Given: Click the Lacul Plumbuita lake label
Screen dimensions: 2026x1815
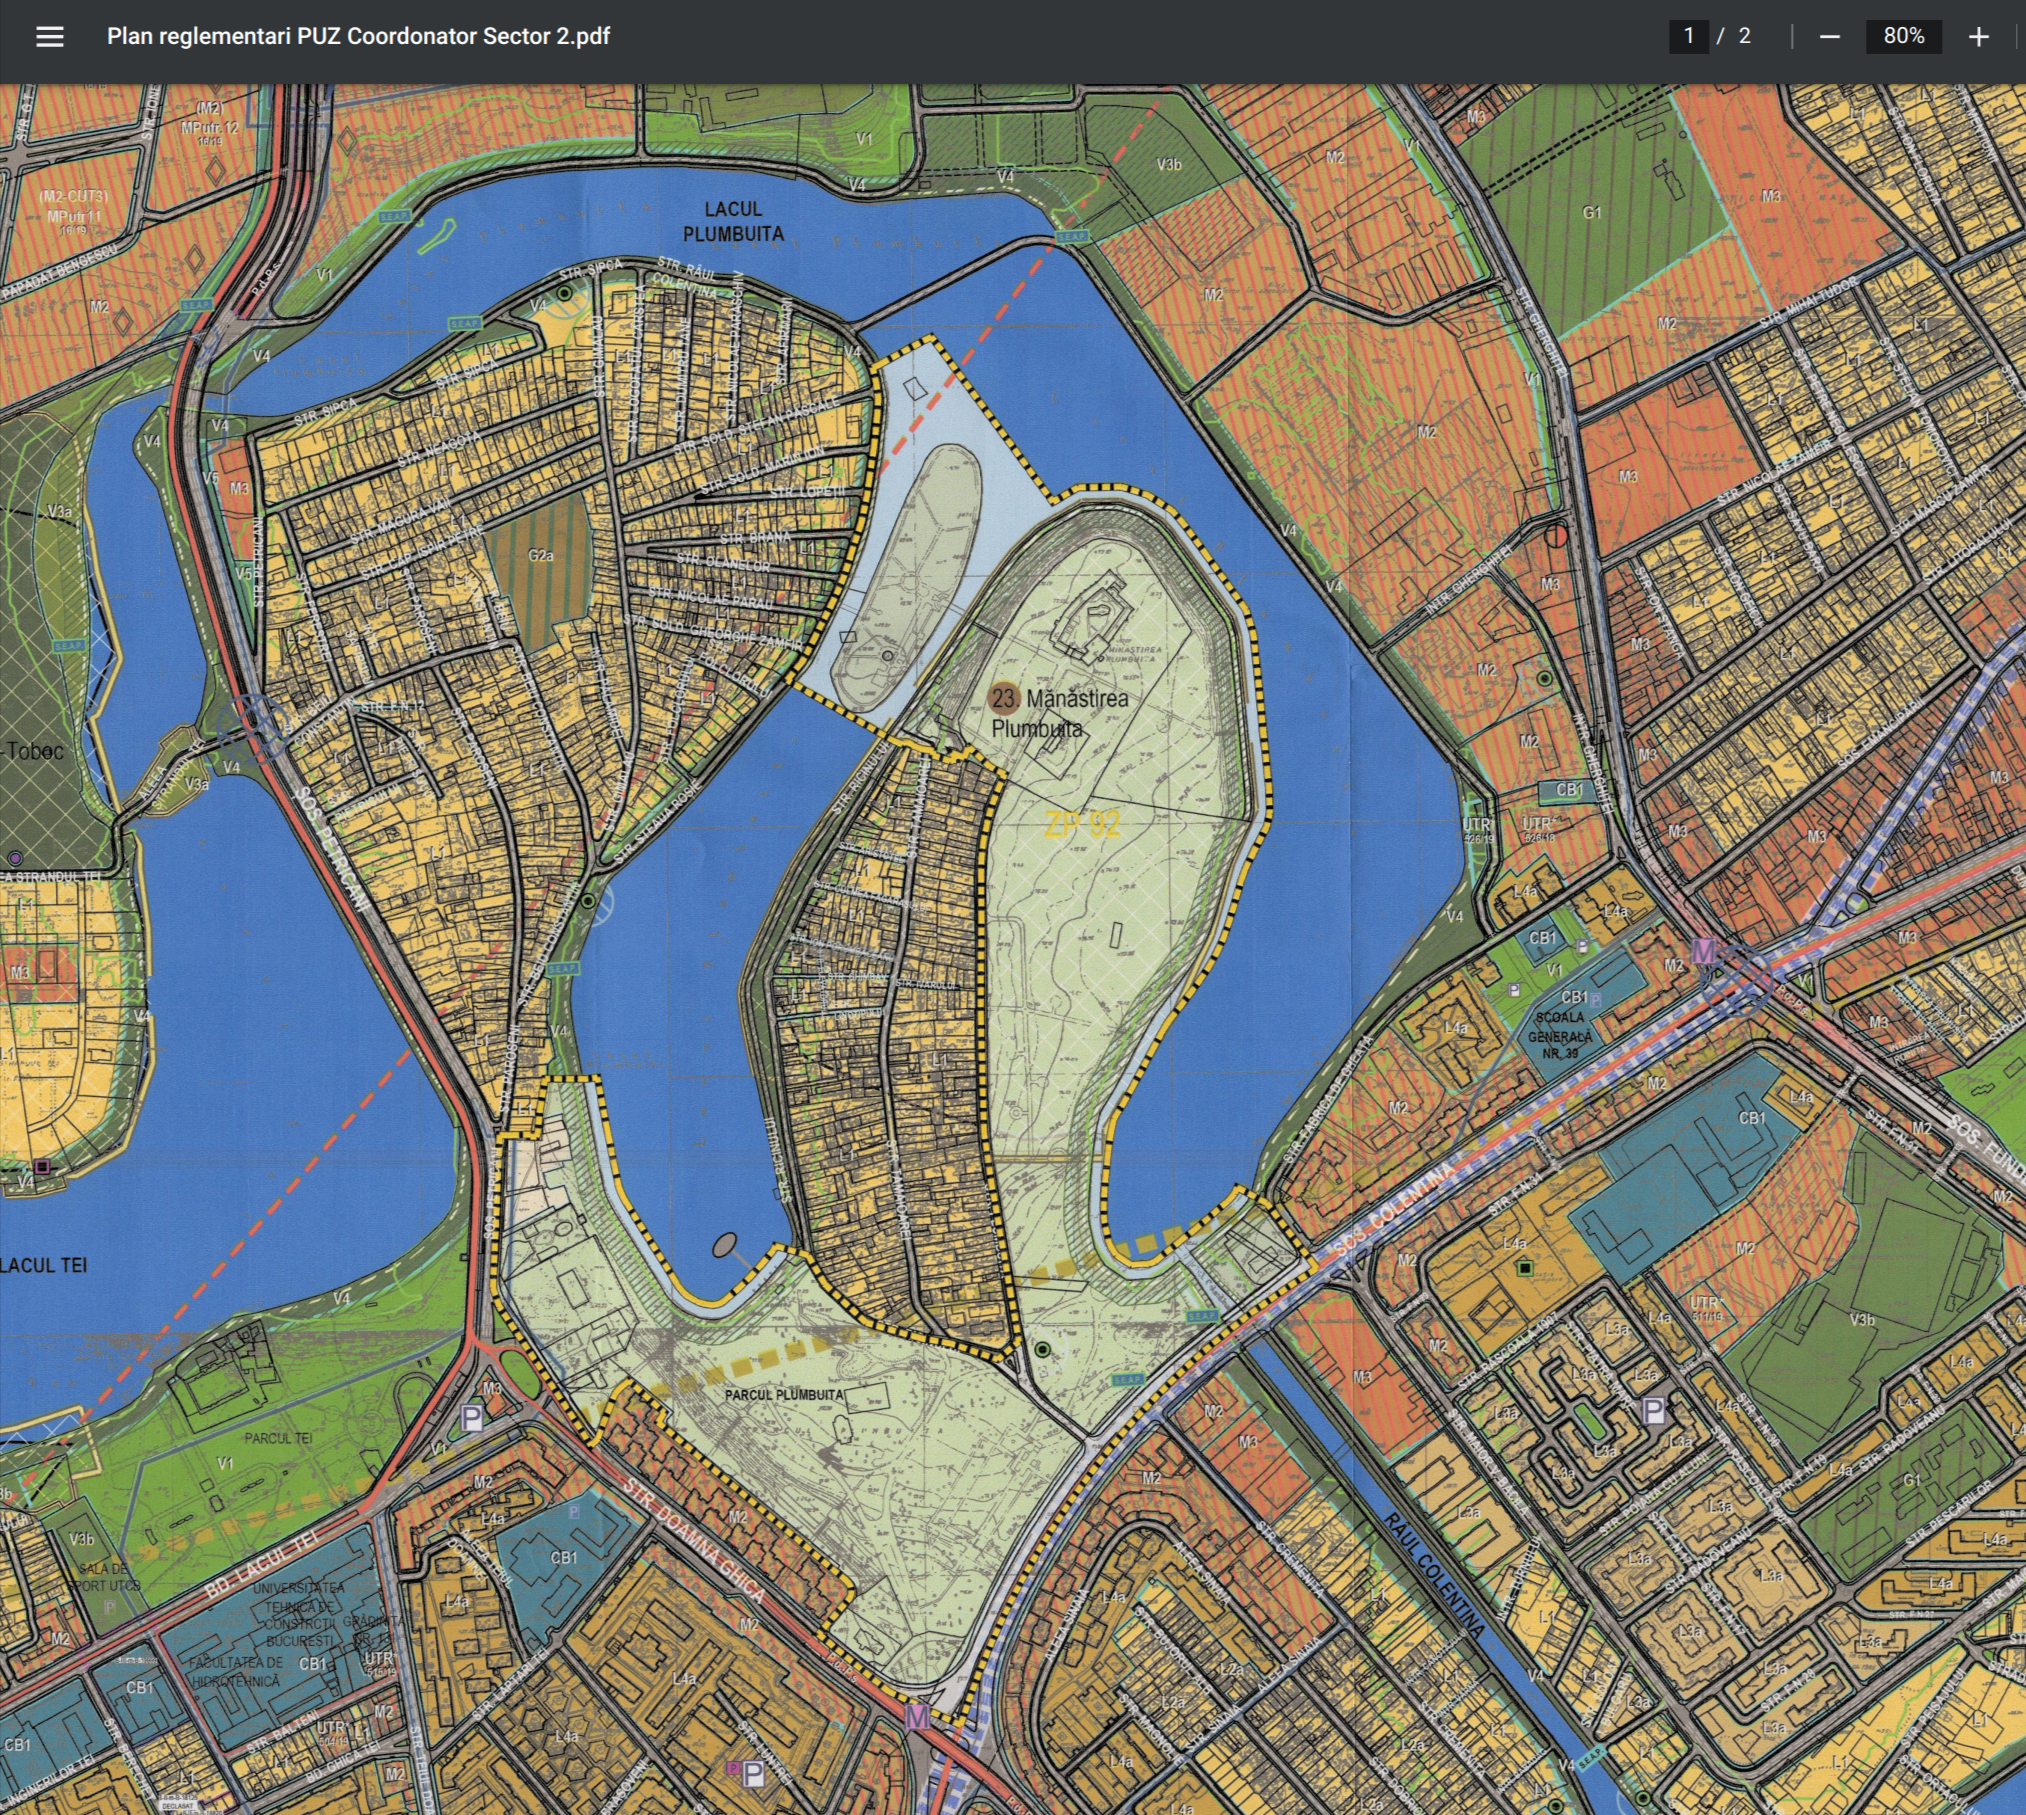Looking at the screenshot, I should click(x=733, y=221).
